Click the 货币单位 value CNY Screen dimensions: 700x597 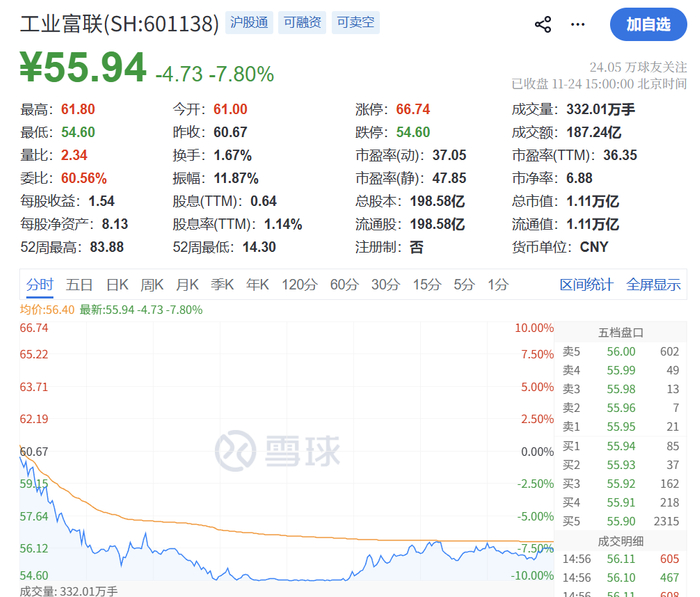[x=594, y=247]
